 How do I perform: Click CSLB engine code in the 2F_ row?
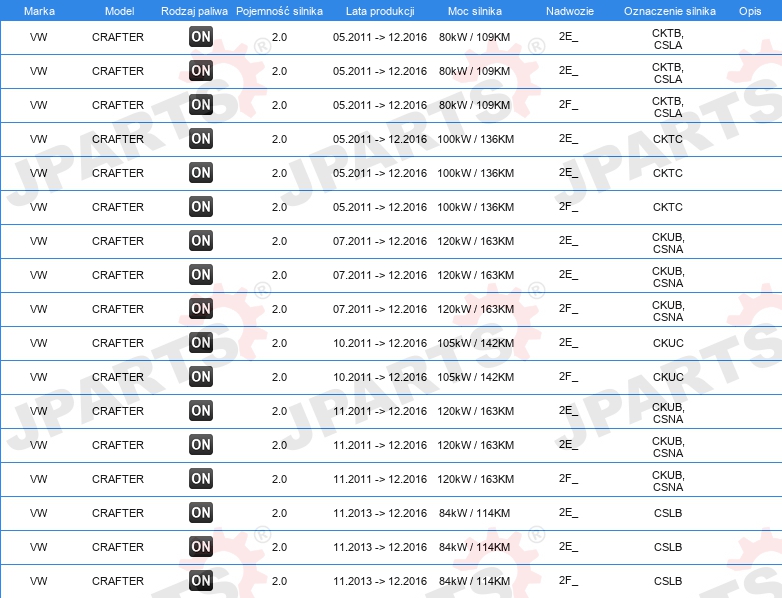point(668,581)
